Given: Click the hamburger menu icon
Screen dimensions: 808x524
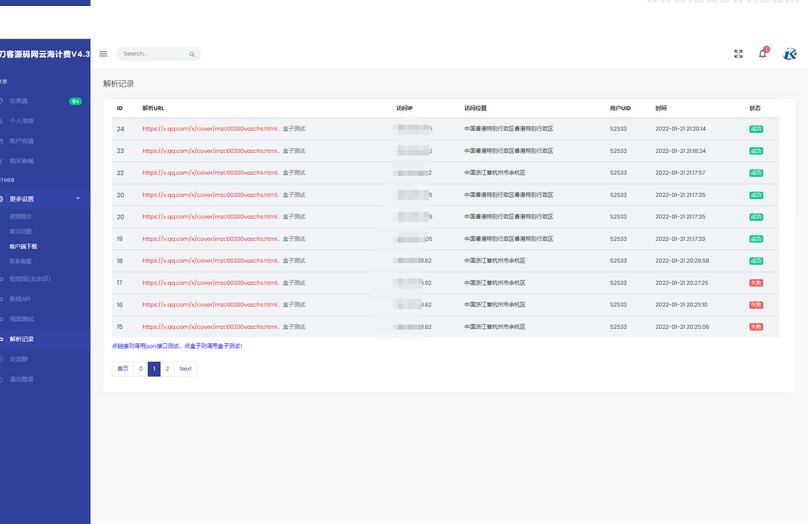Looking at the screenshot, I should 103,54.
